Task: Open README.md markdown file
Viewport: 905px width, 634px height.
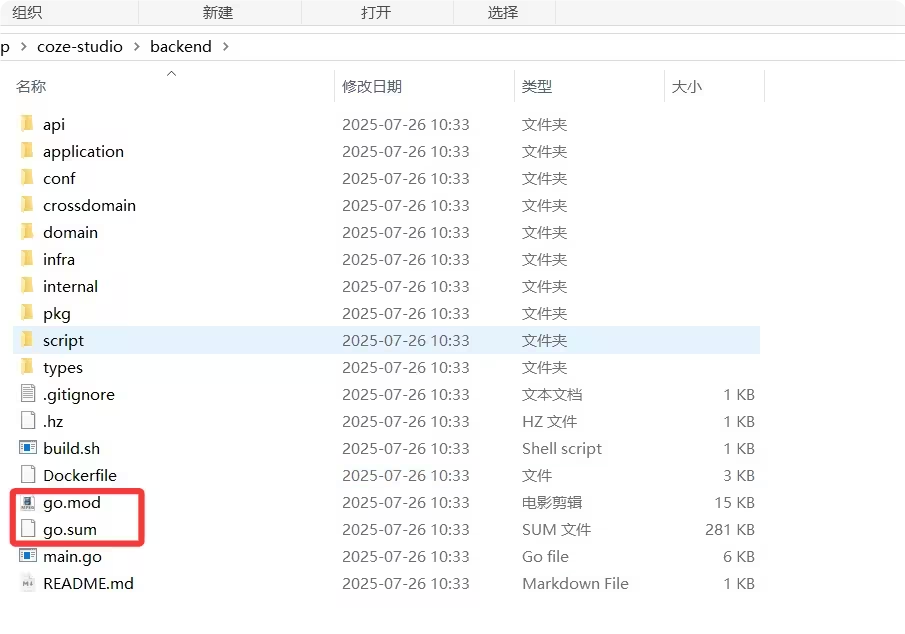Action: [86, 583]
